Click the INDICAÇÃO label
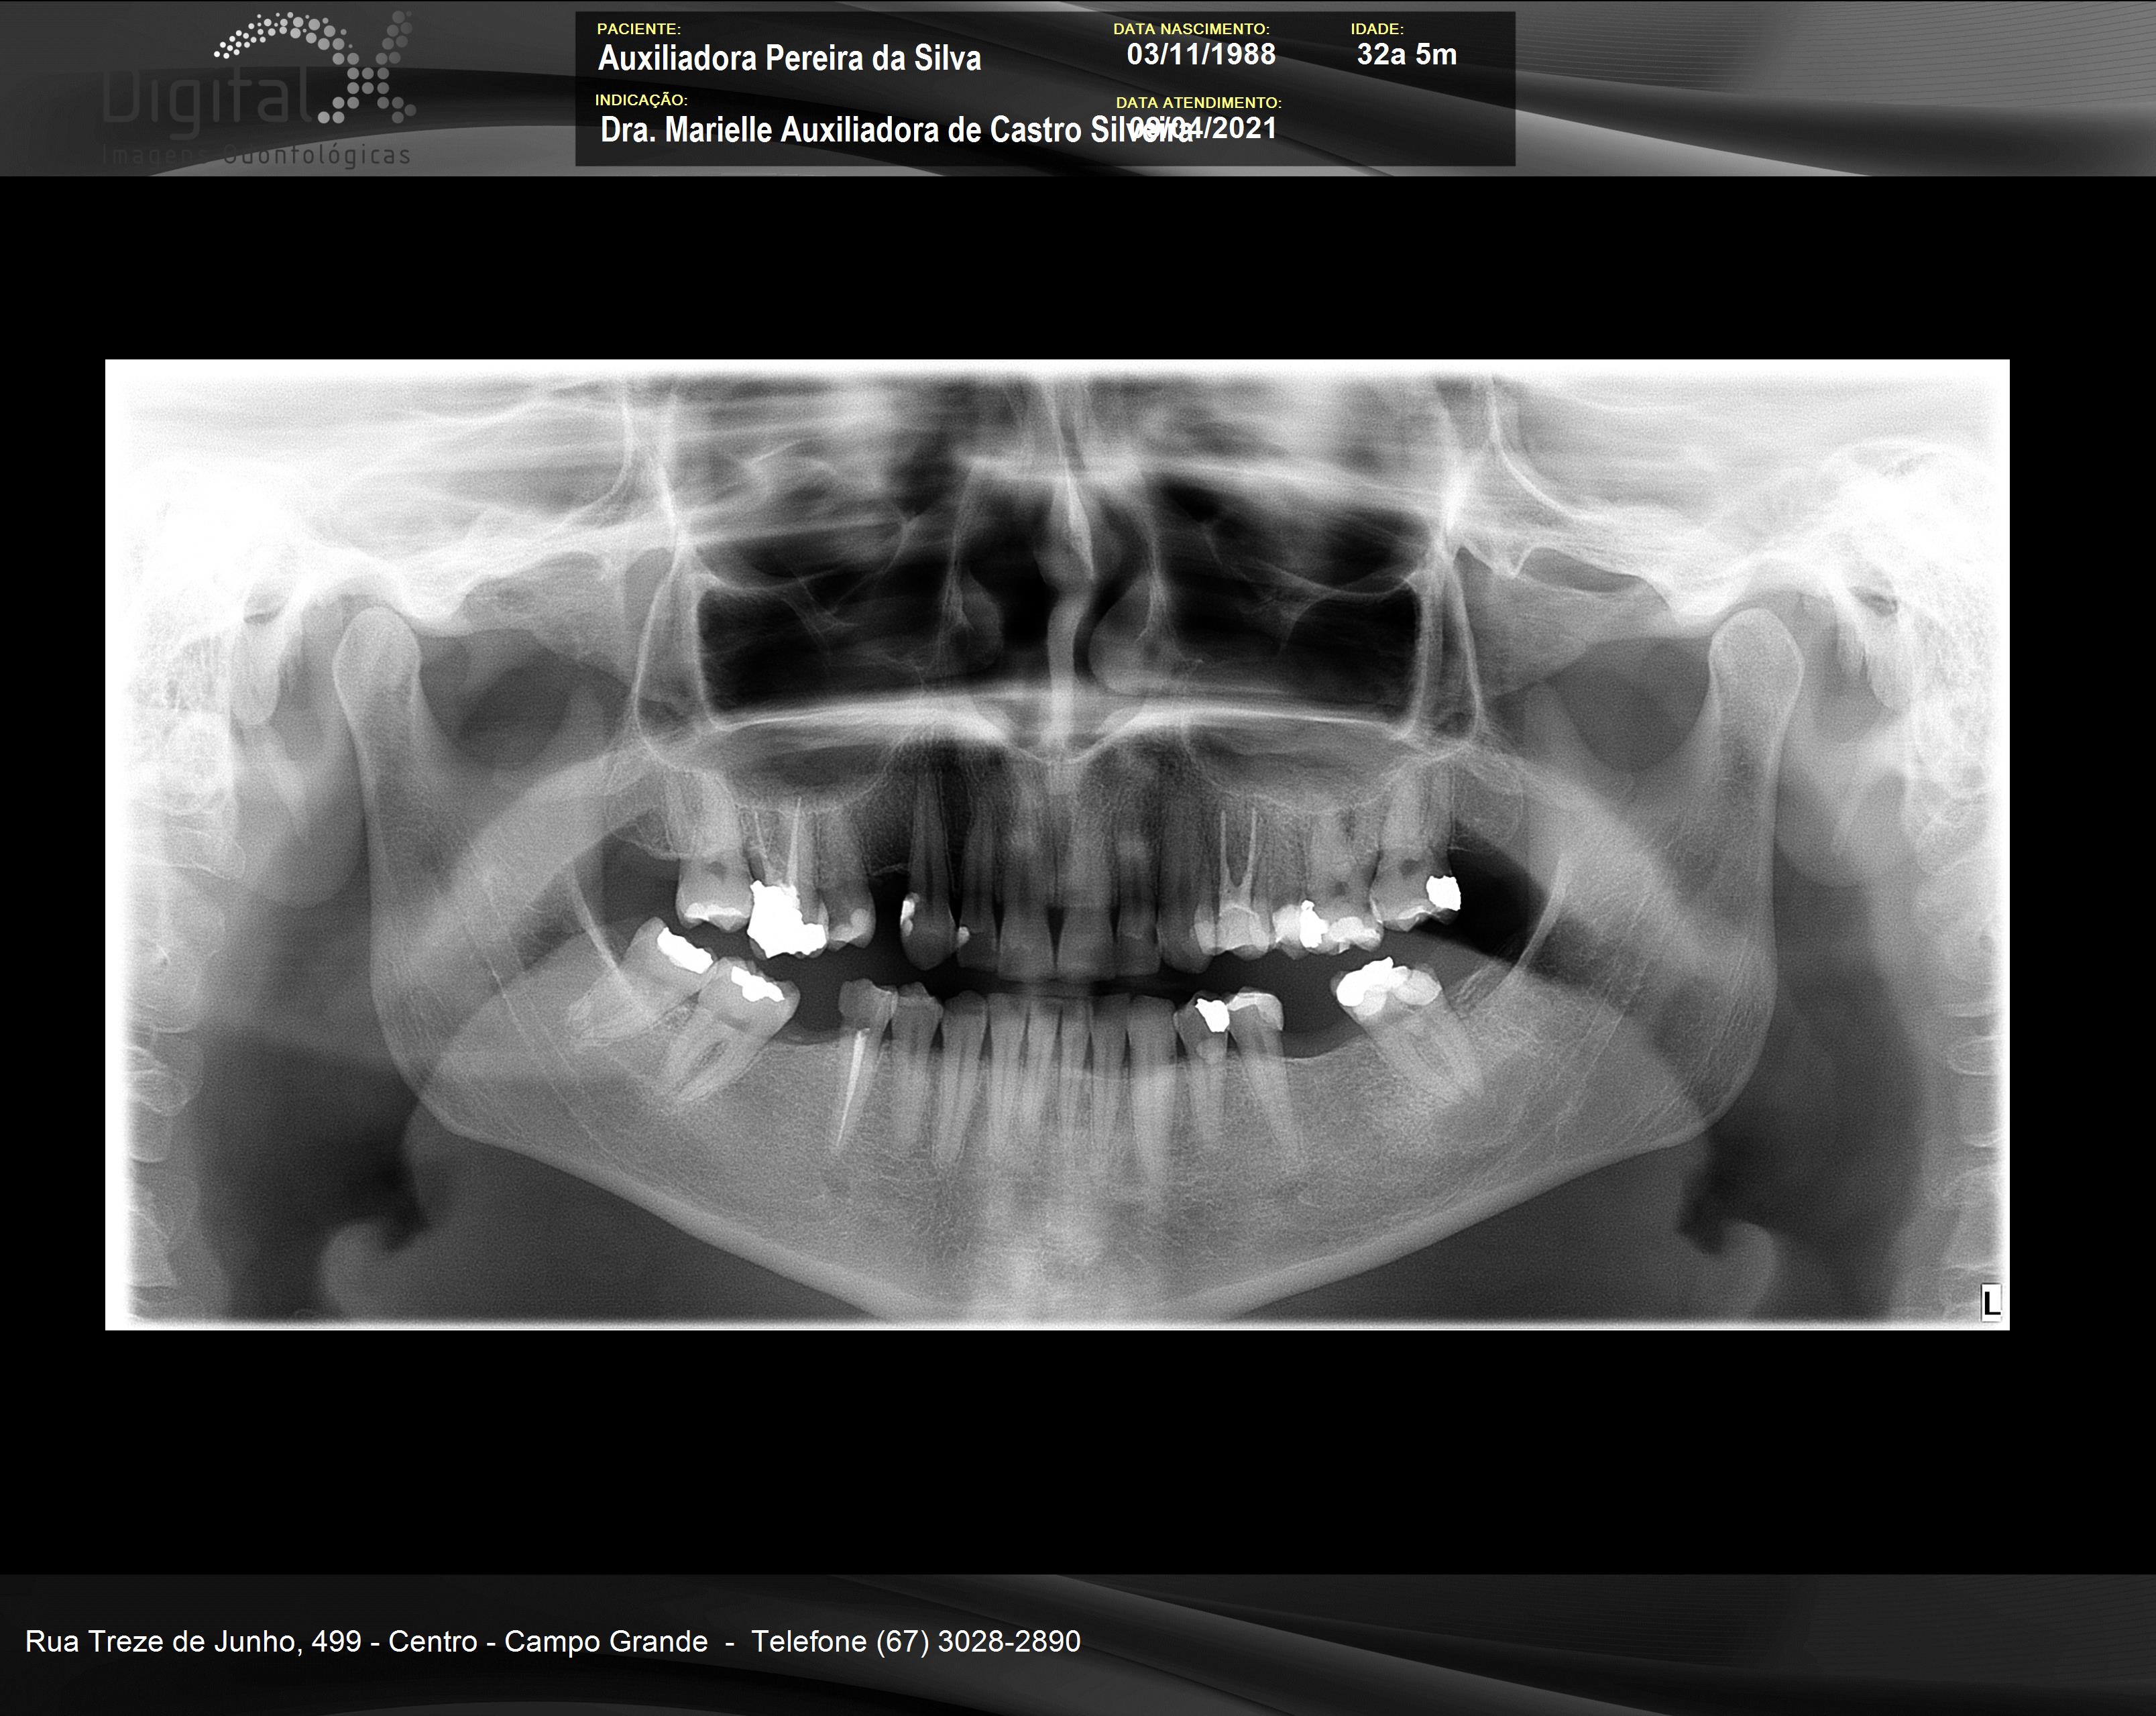The height and width of the screenshot is (1716, 2156). pyautogui.click(x=641, y=100)
